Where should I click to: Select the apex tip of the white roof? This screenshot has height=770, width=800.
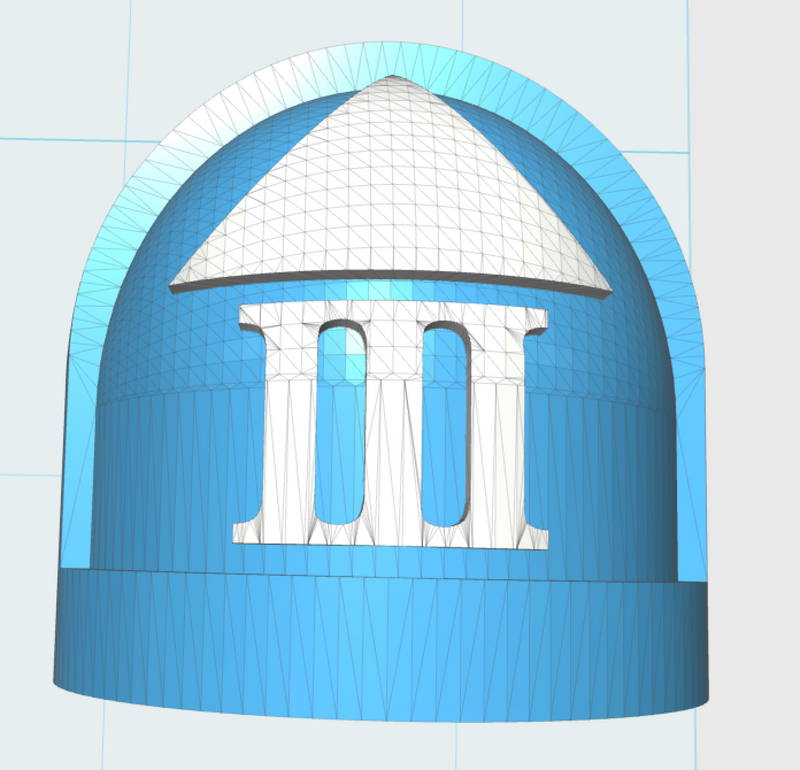coord(393,79)
